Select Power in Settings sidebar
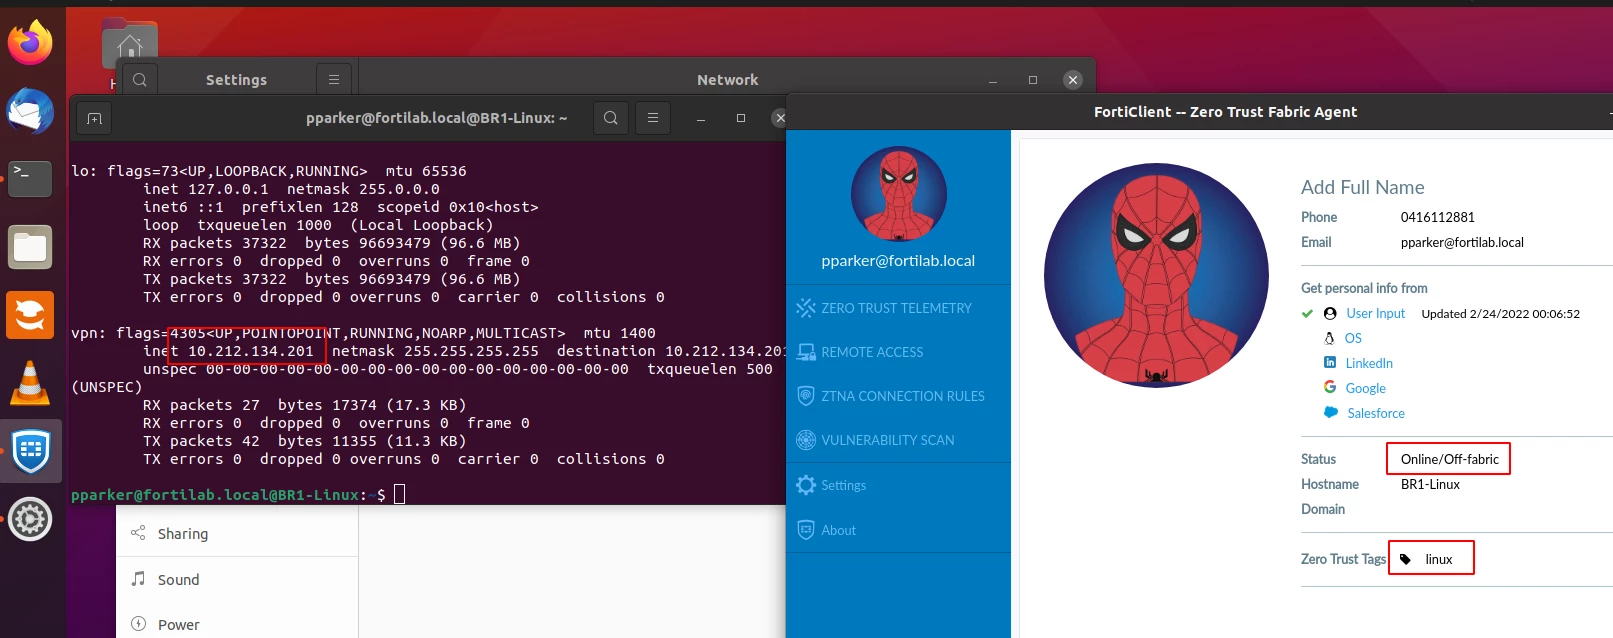Screen dimensions: 1613x638 click(238, 622)
